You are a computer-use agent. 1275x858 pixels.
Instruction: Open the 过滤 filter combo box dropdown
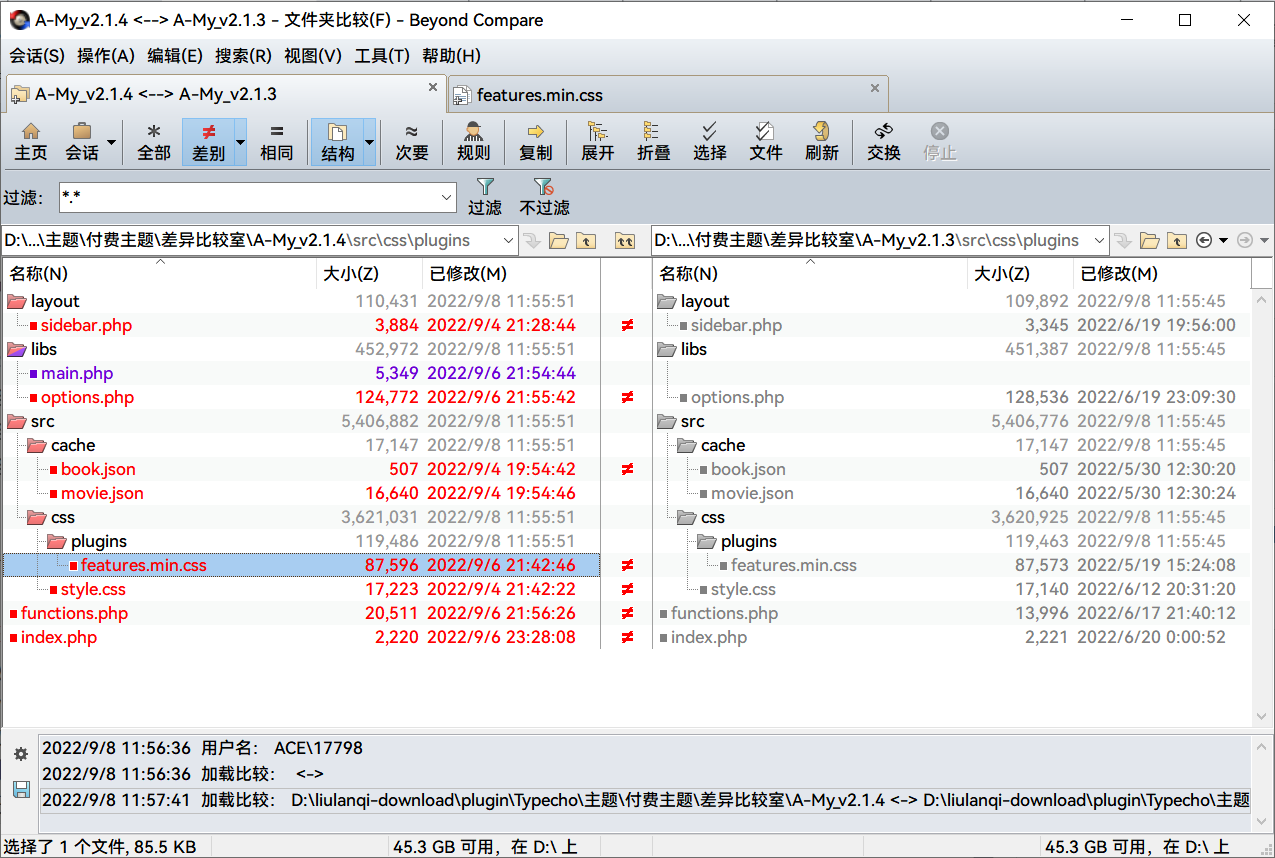coord(447,198)
